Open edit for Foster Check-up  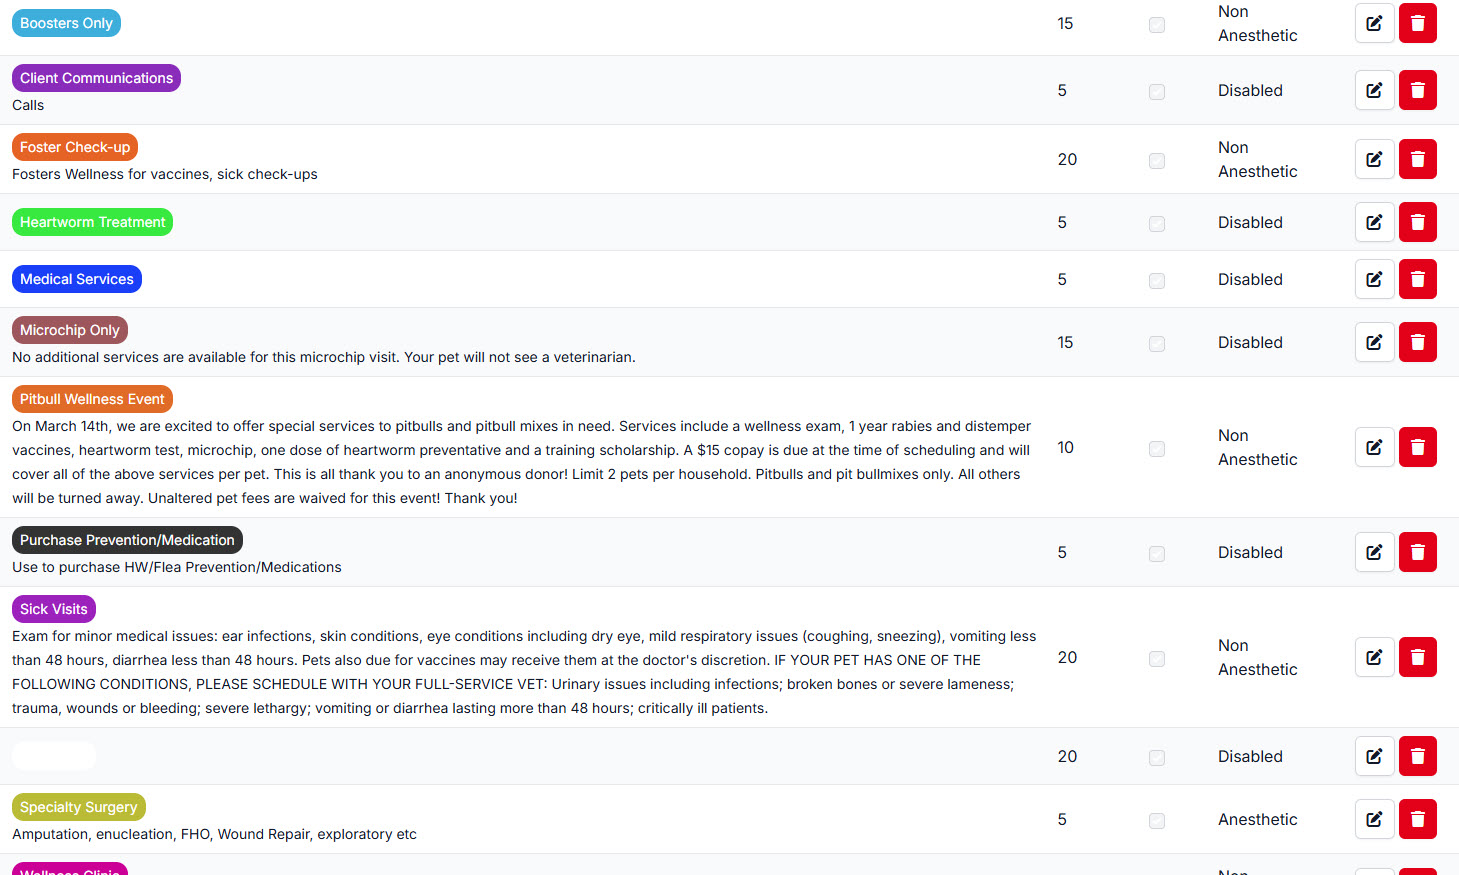tap(1374, 159)
